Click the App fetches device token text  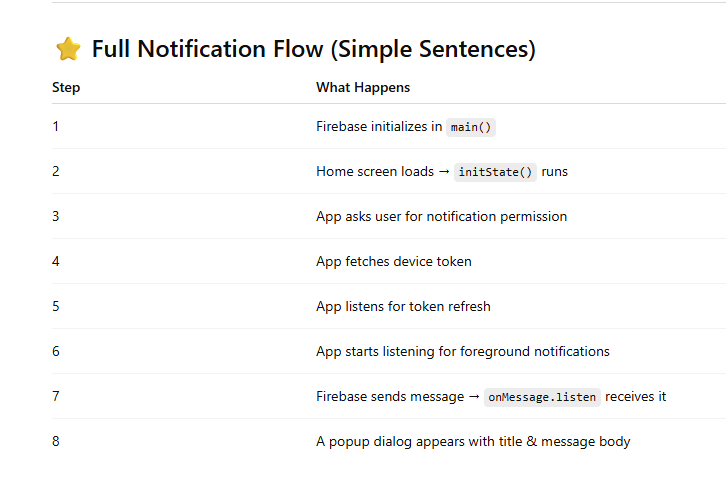pos(393,262)
